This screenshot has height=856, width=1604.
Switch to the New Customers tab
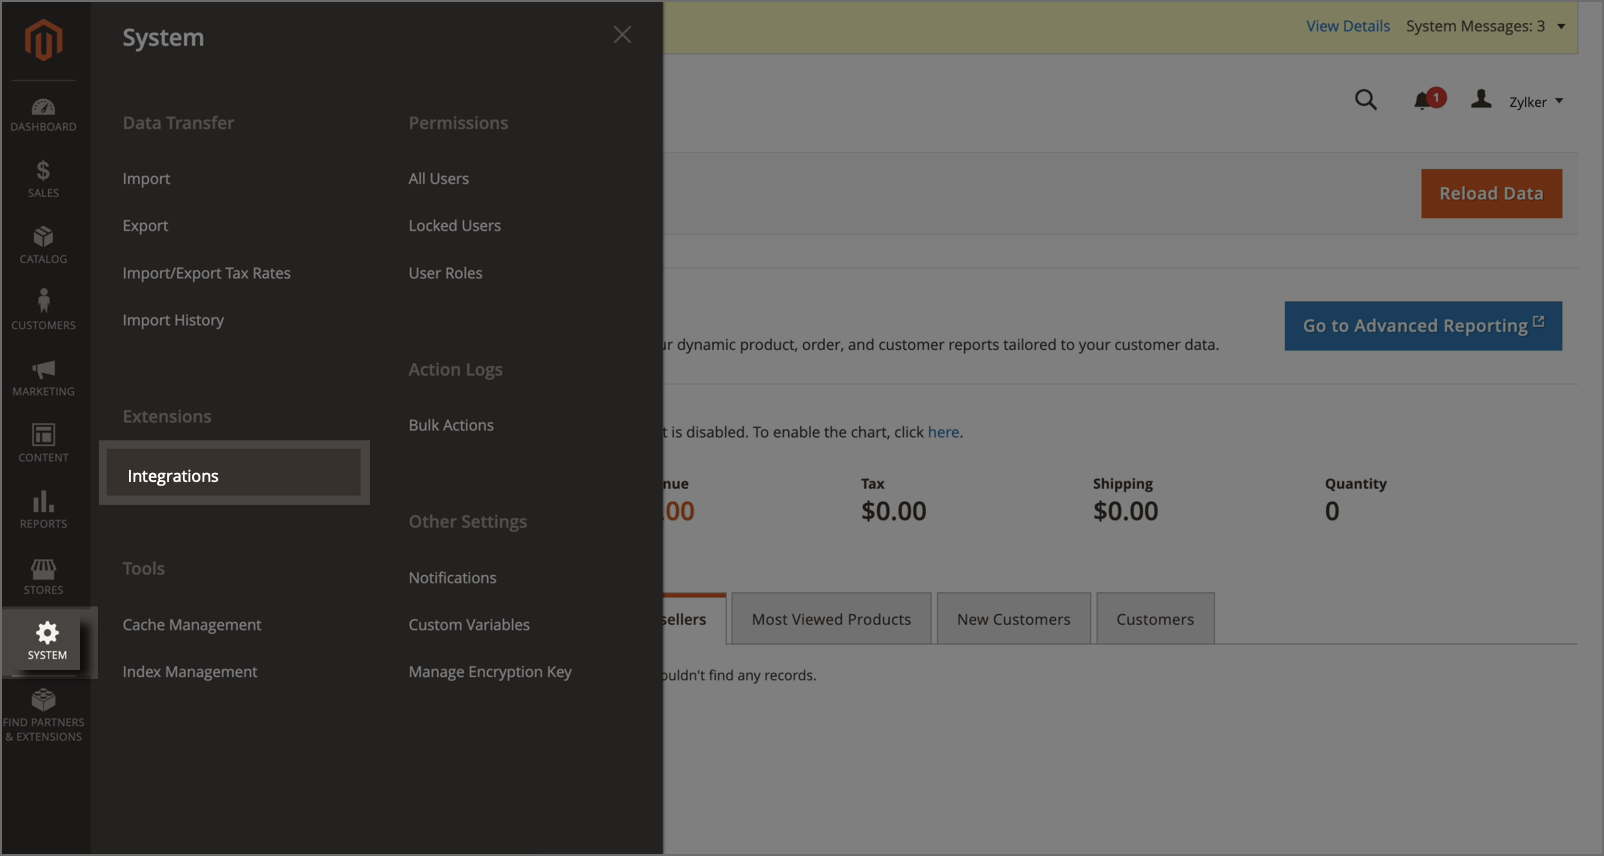[x=1013, y=620]
